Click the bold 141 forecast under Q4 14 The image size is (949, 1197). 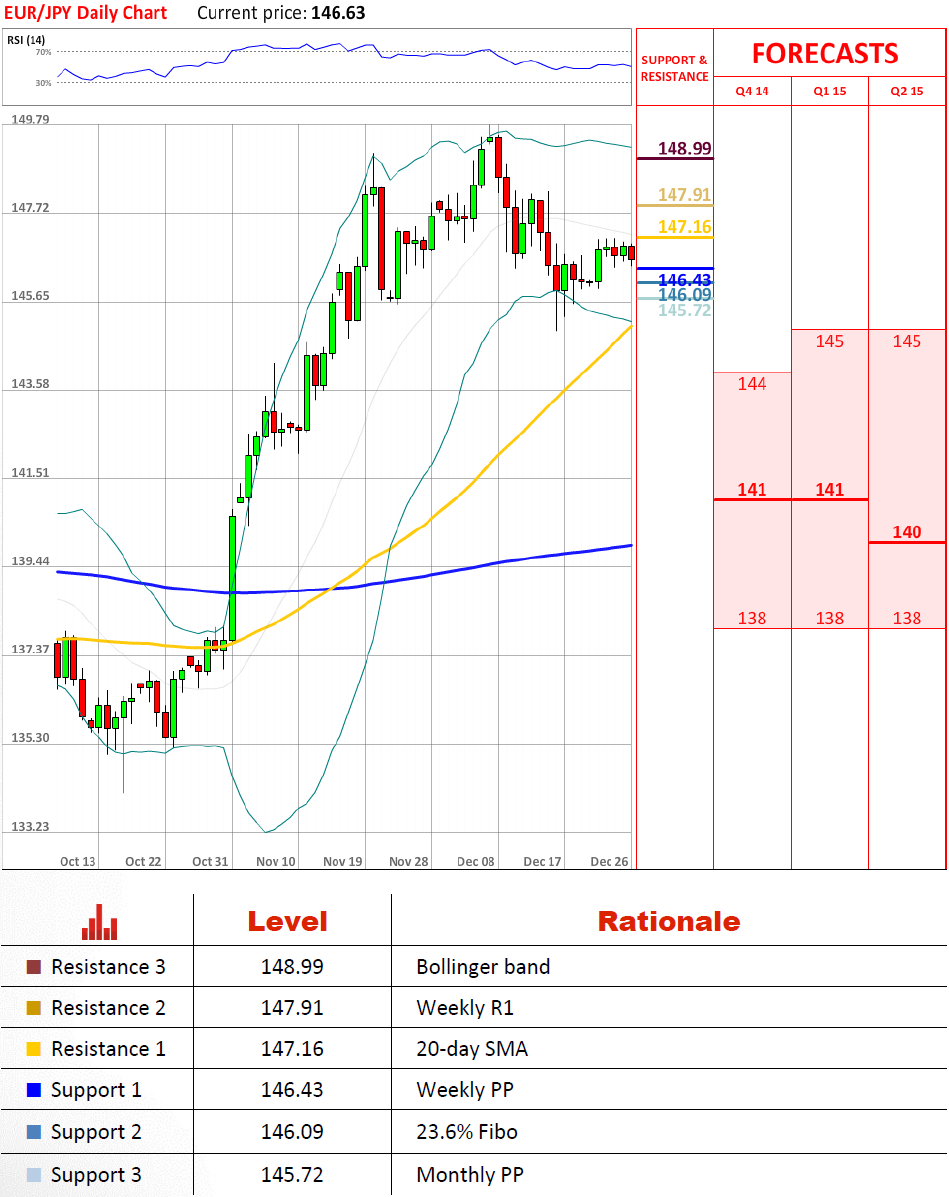752,489
